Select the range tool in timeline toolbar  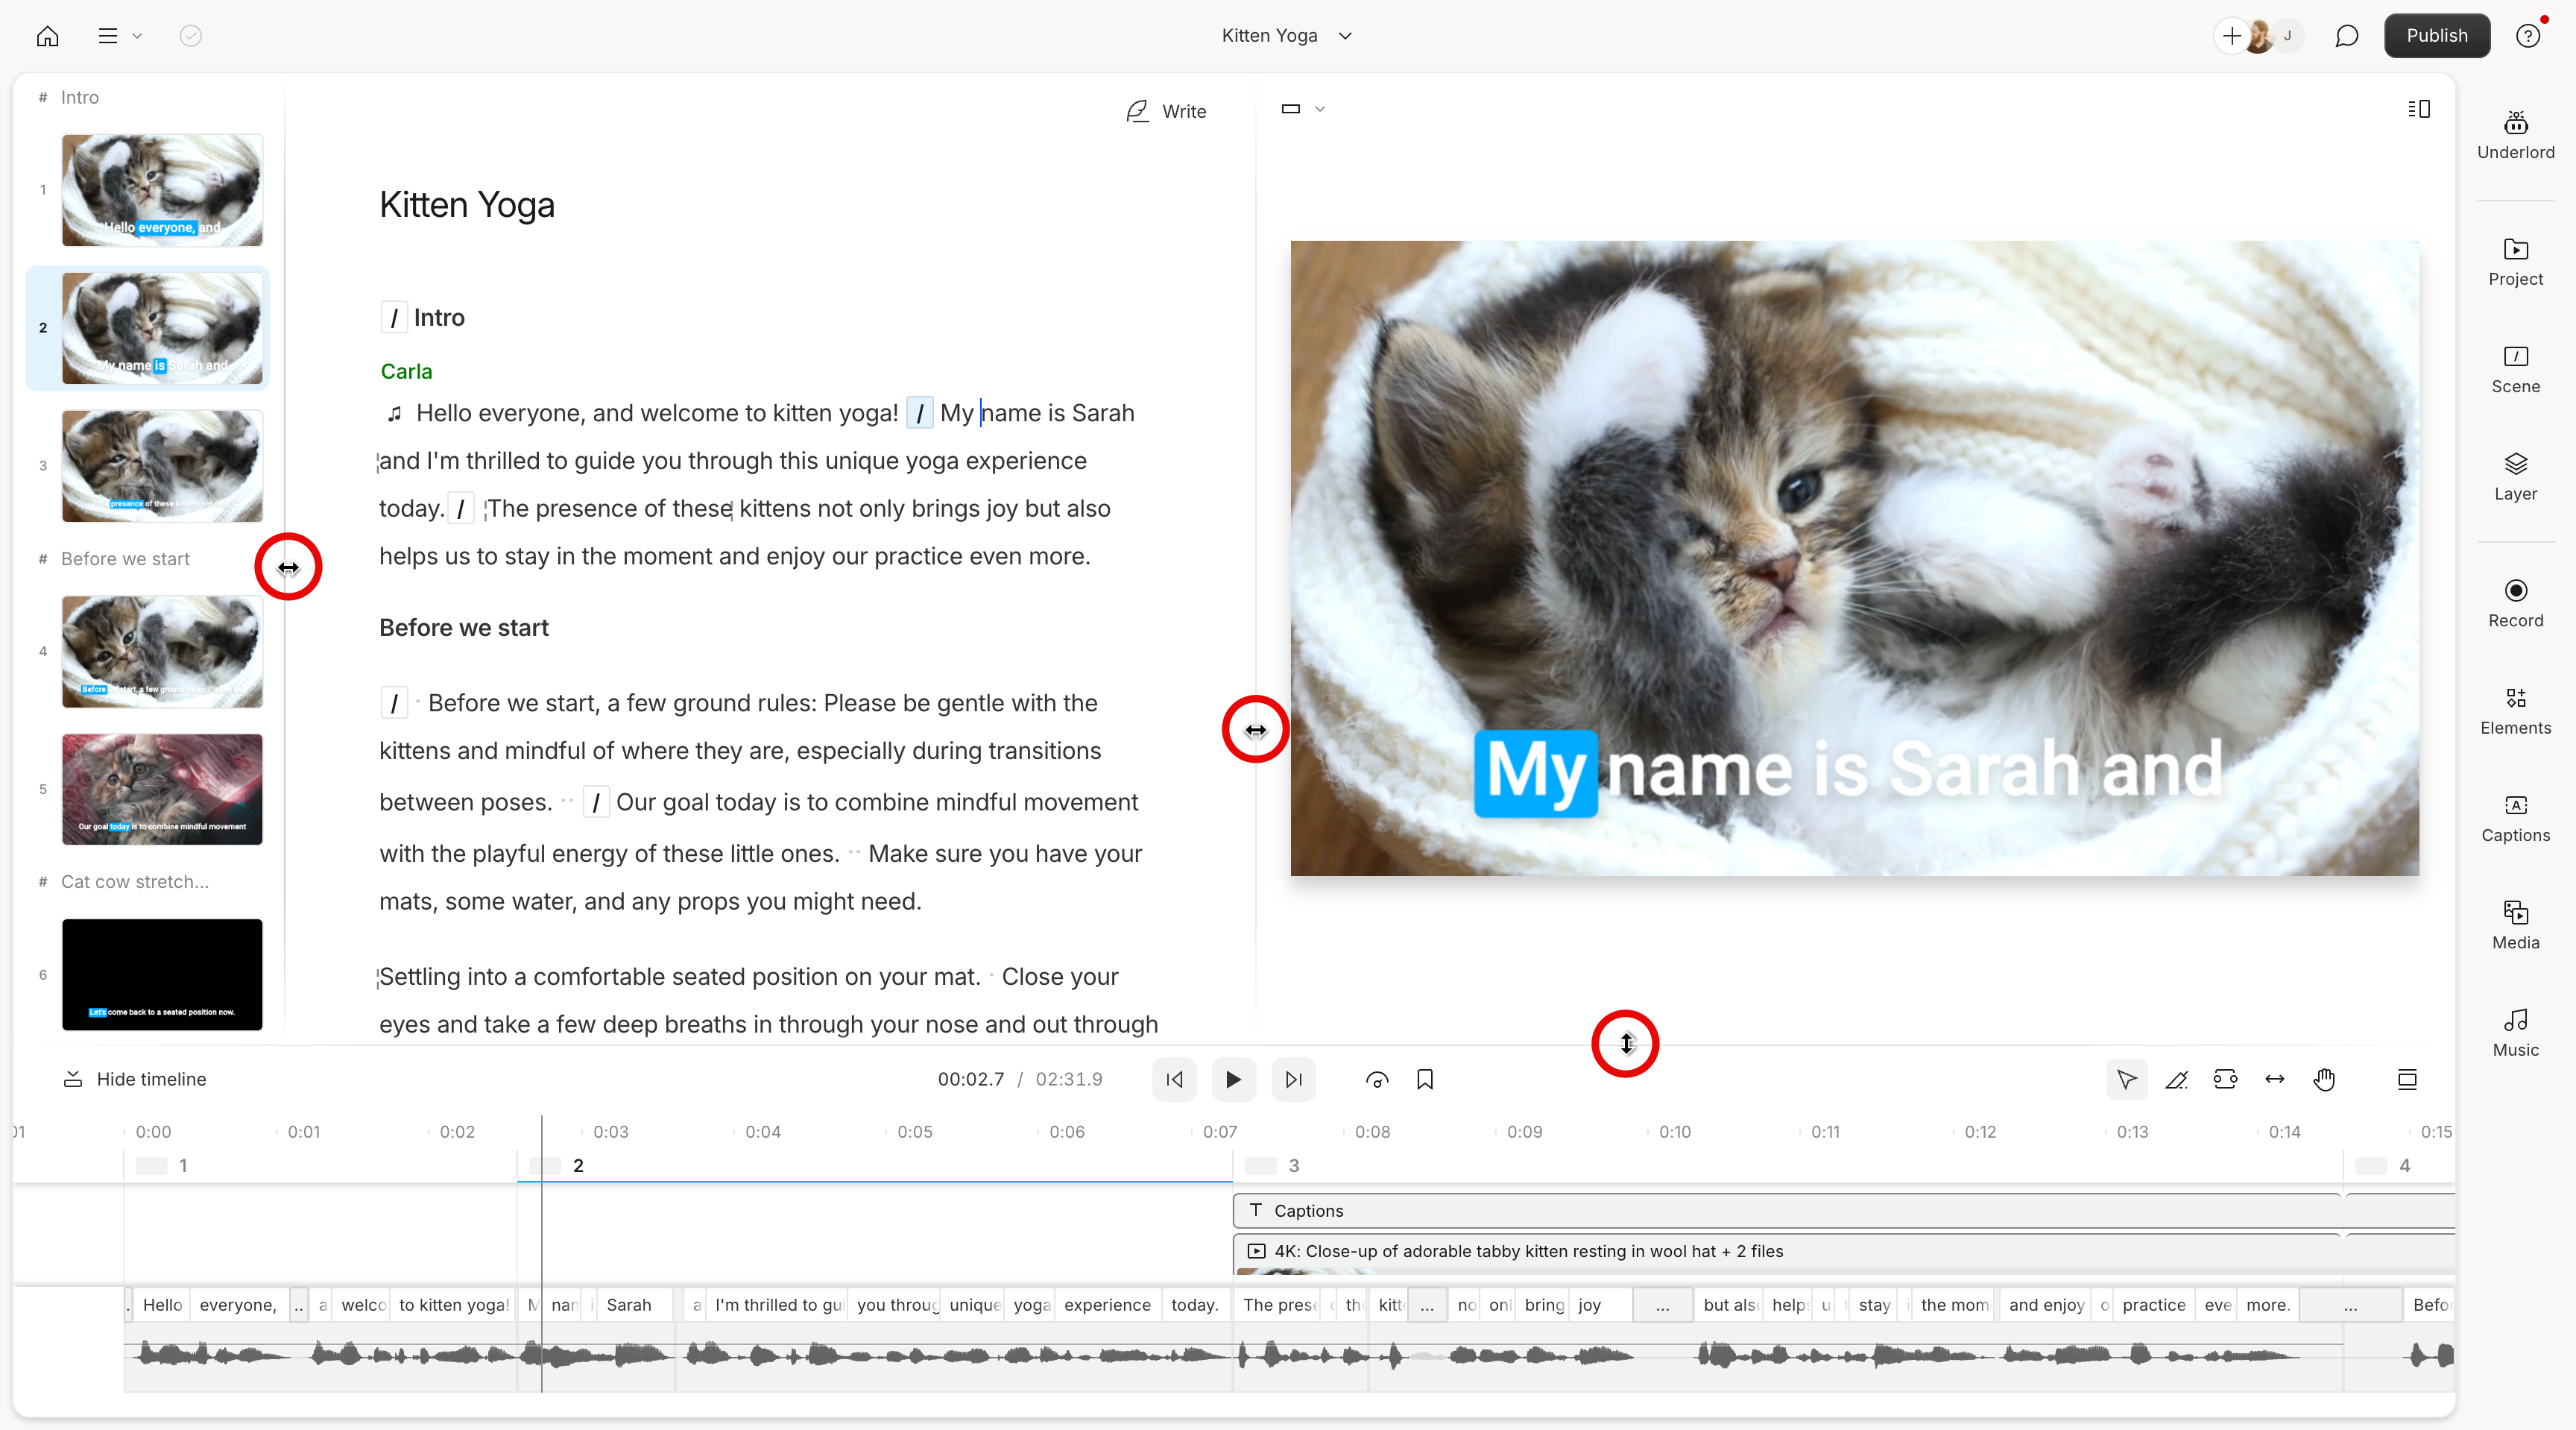(x=2225, y=1079)
